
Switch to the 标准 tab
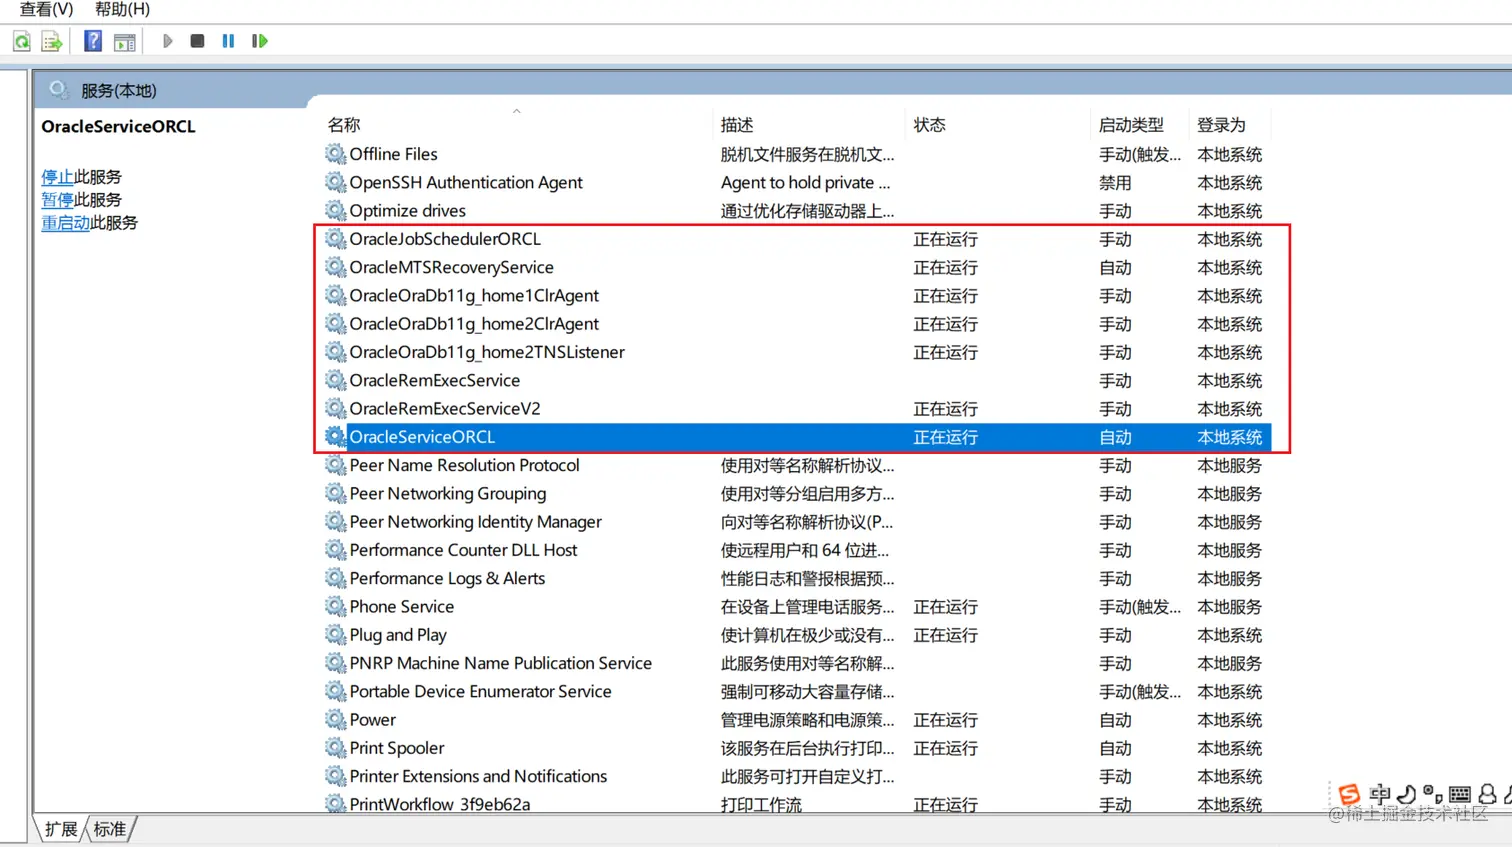(x=110, y=829)
